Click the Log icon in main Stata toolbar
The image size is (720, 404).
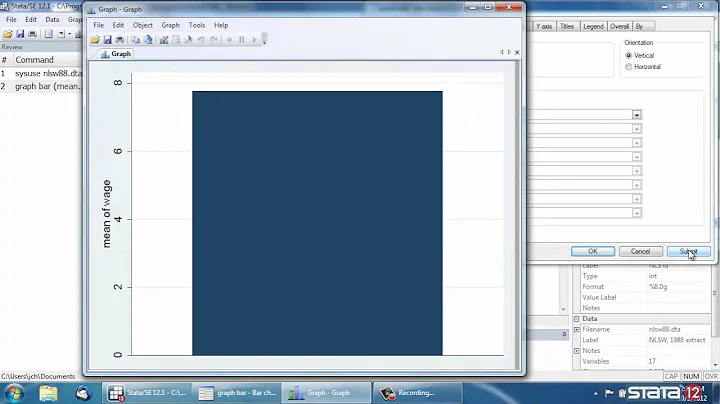(48, 34)
